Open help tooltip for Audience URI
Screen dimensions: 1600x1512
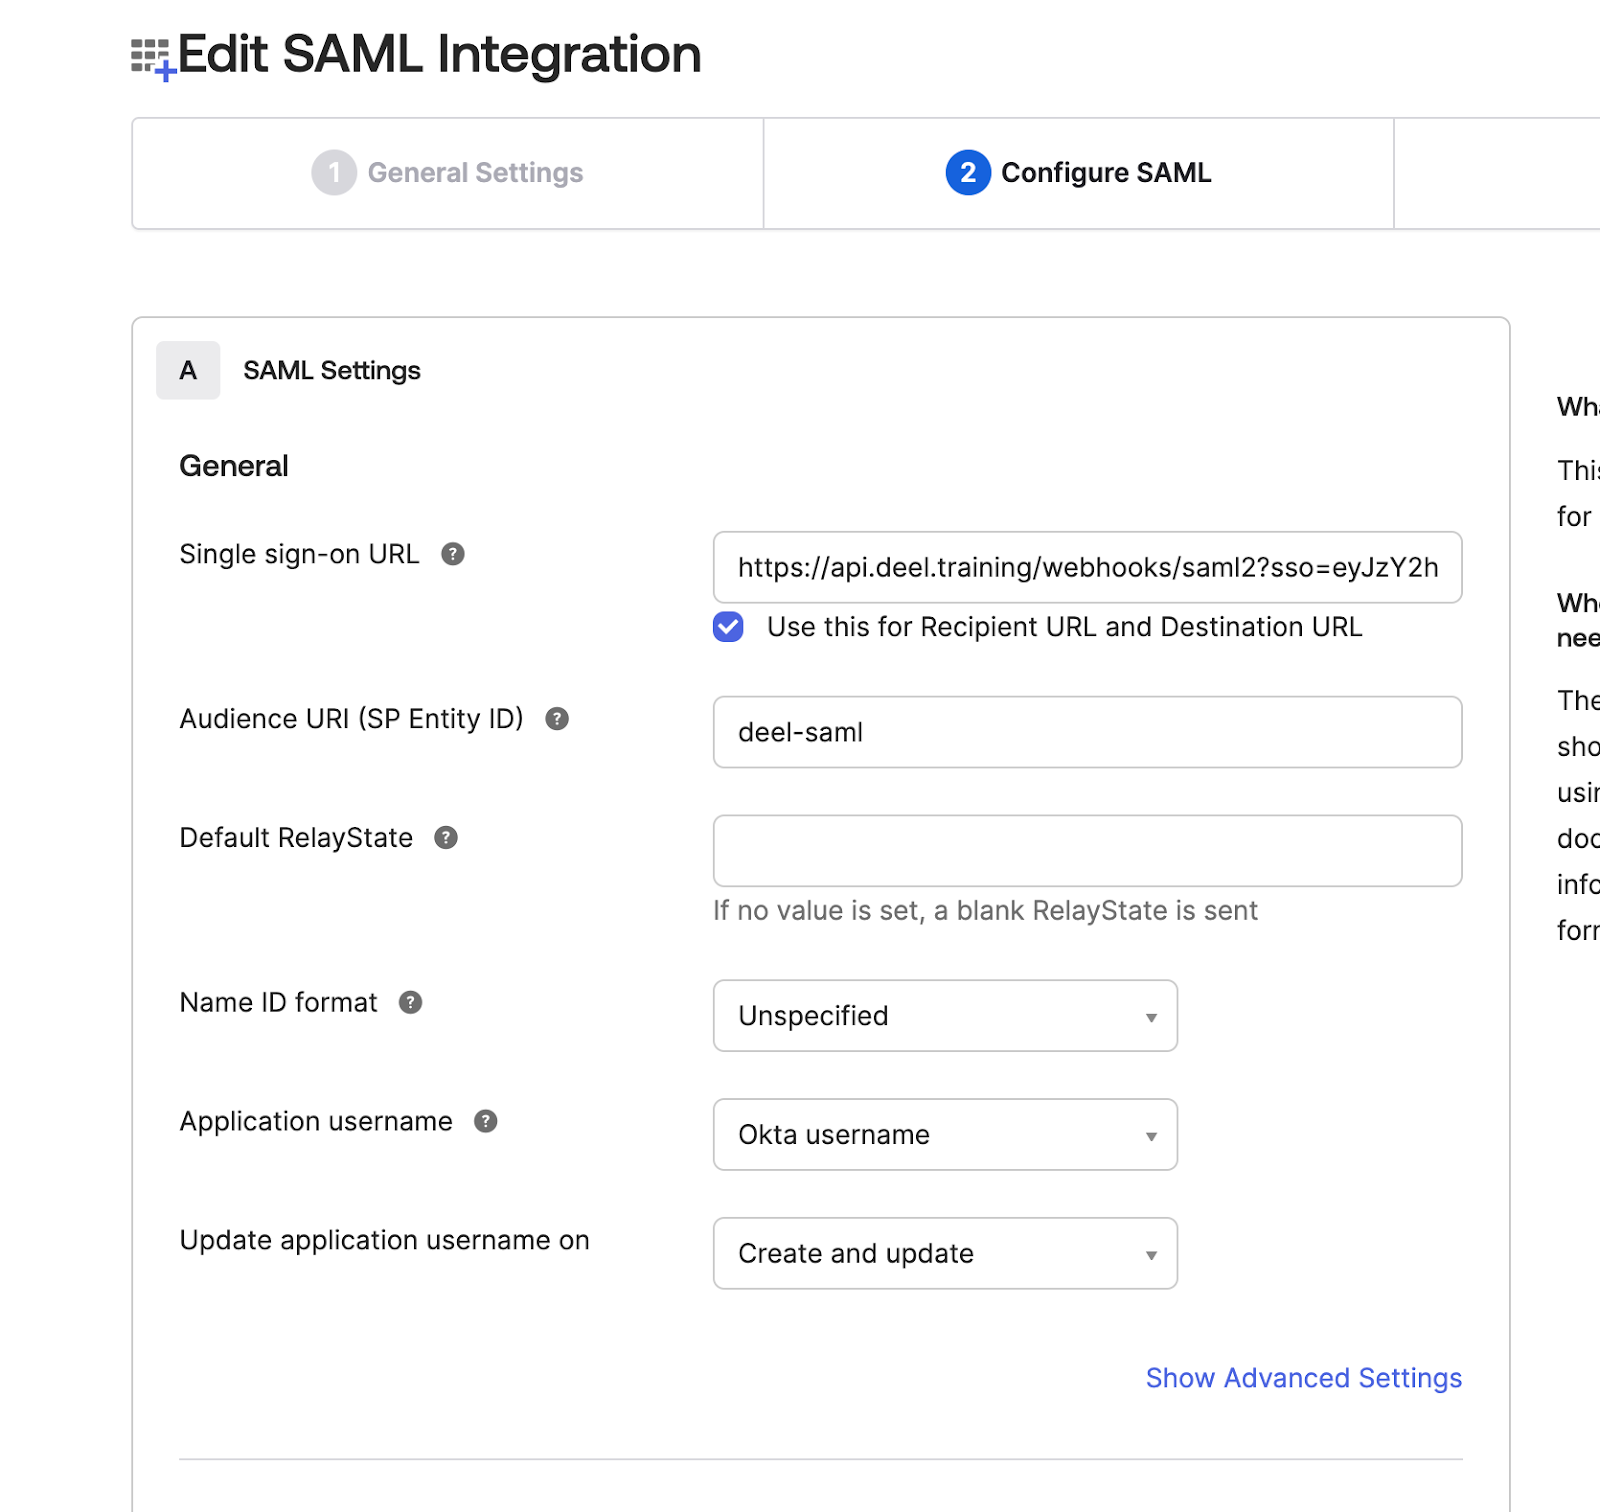click(557, 719)
